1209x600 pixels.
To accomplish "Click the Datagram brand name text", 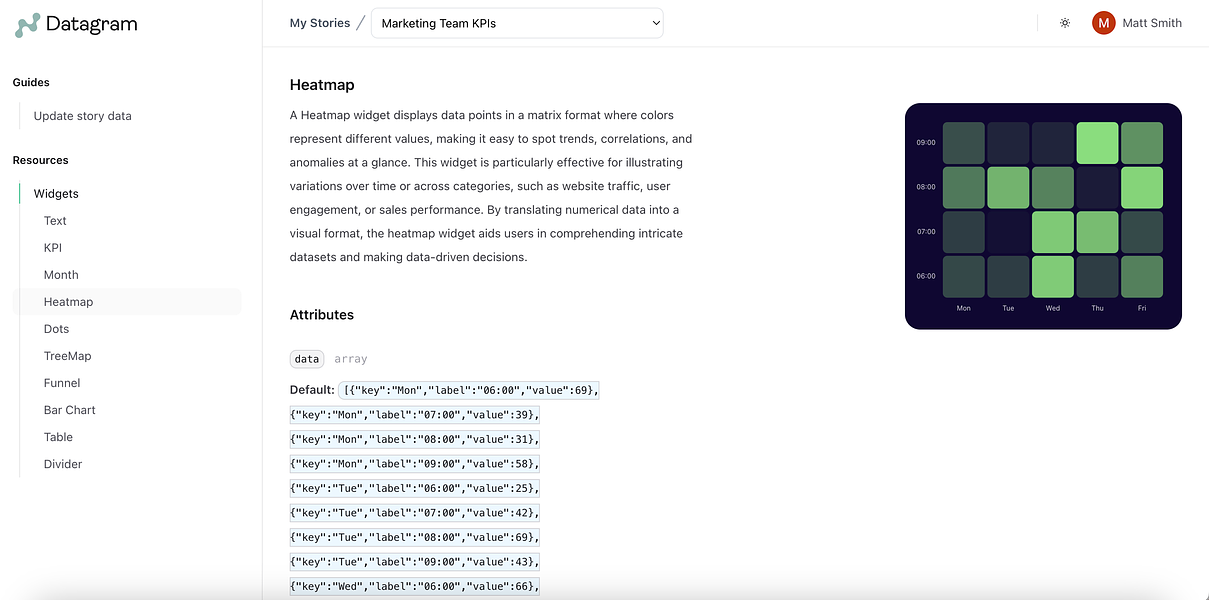I will tap(92, 25).
